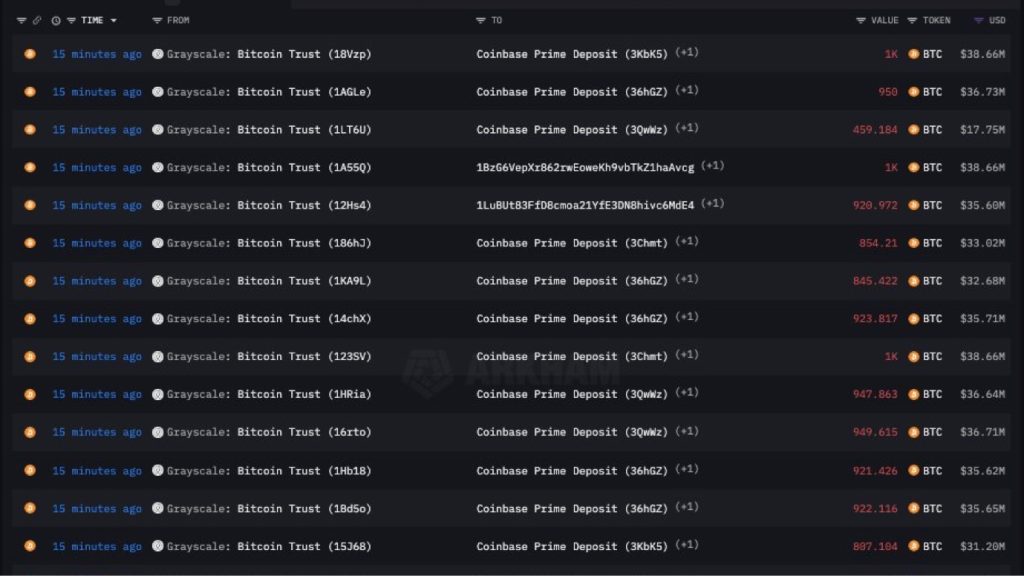Image resolution: width=1024 pixels, height=576 pixels.
Task: Click the address 1BzG6VepXr862rwEoweKh9vbTkZ1haAvcg
Action: pos(585,167)
